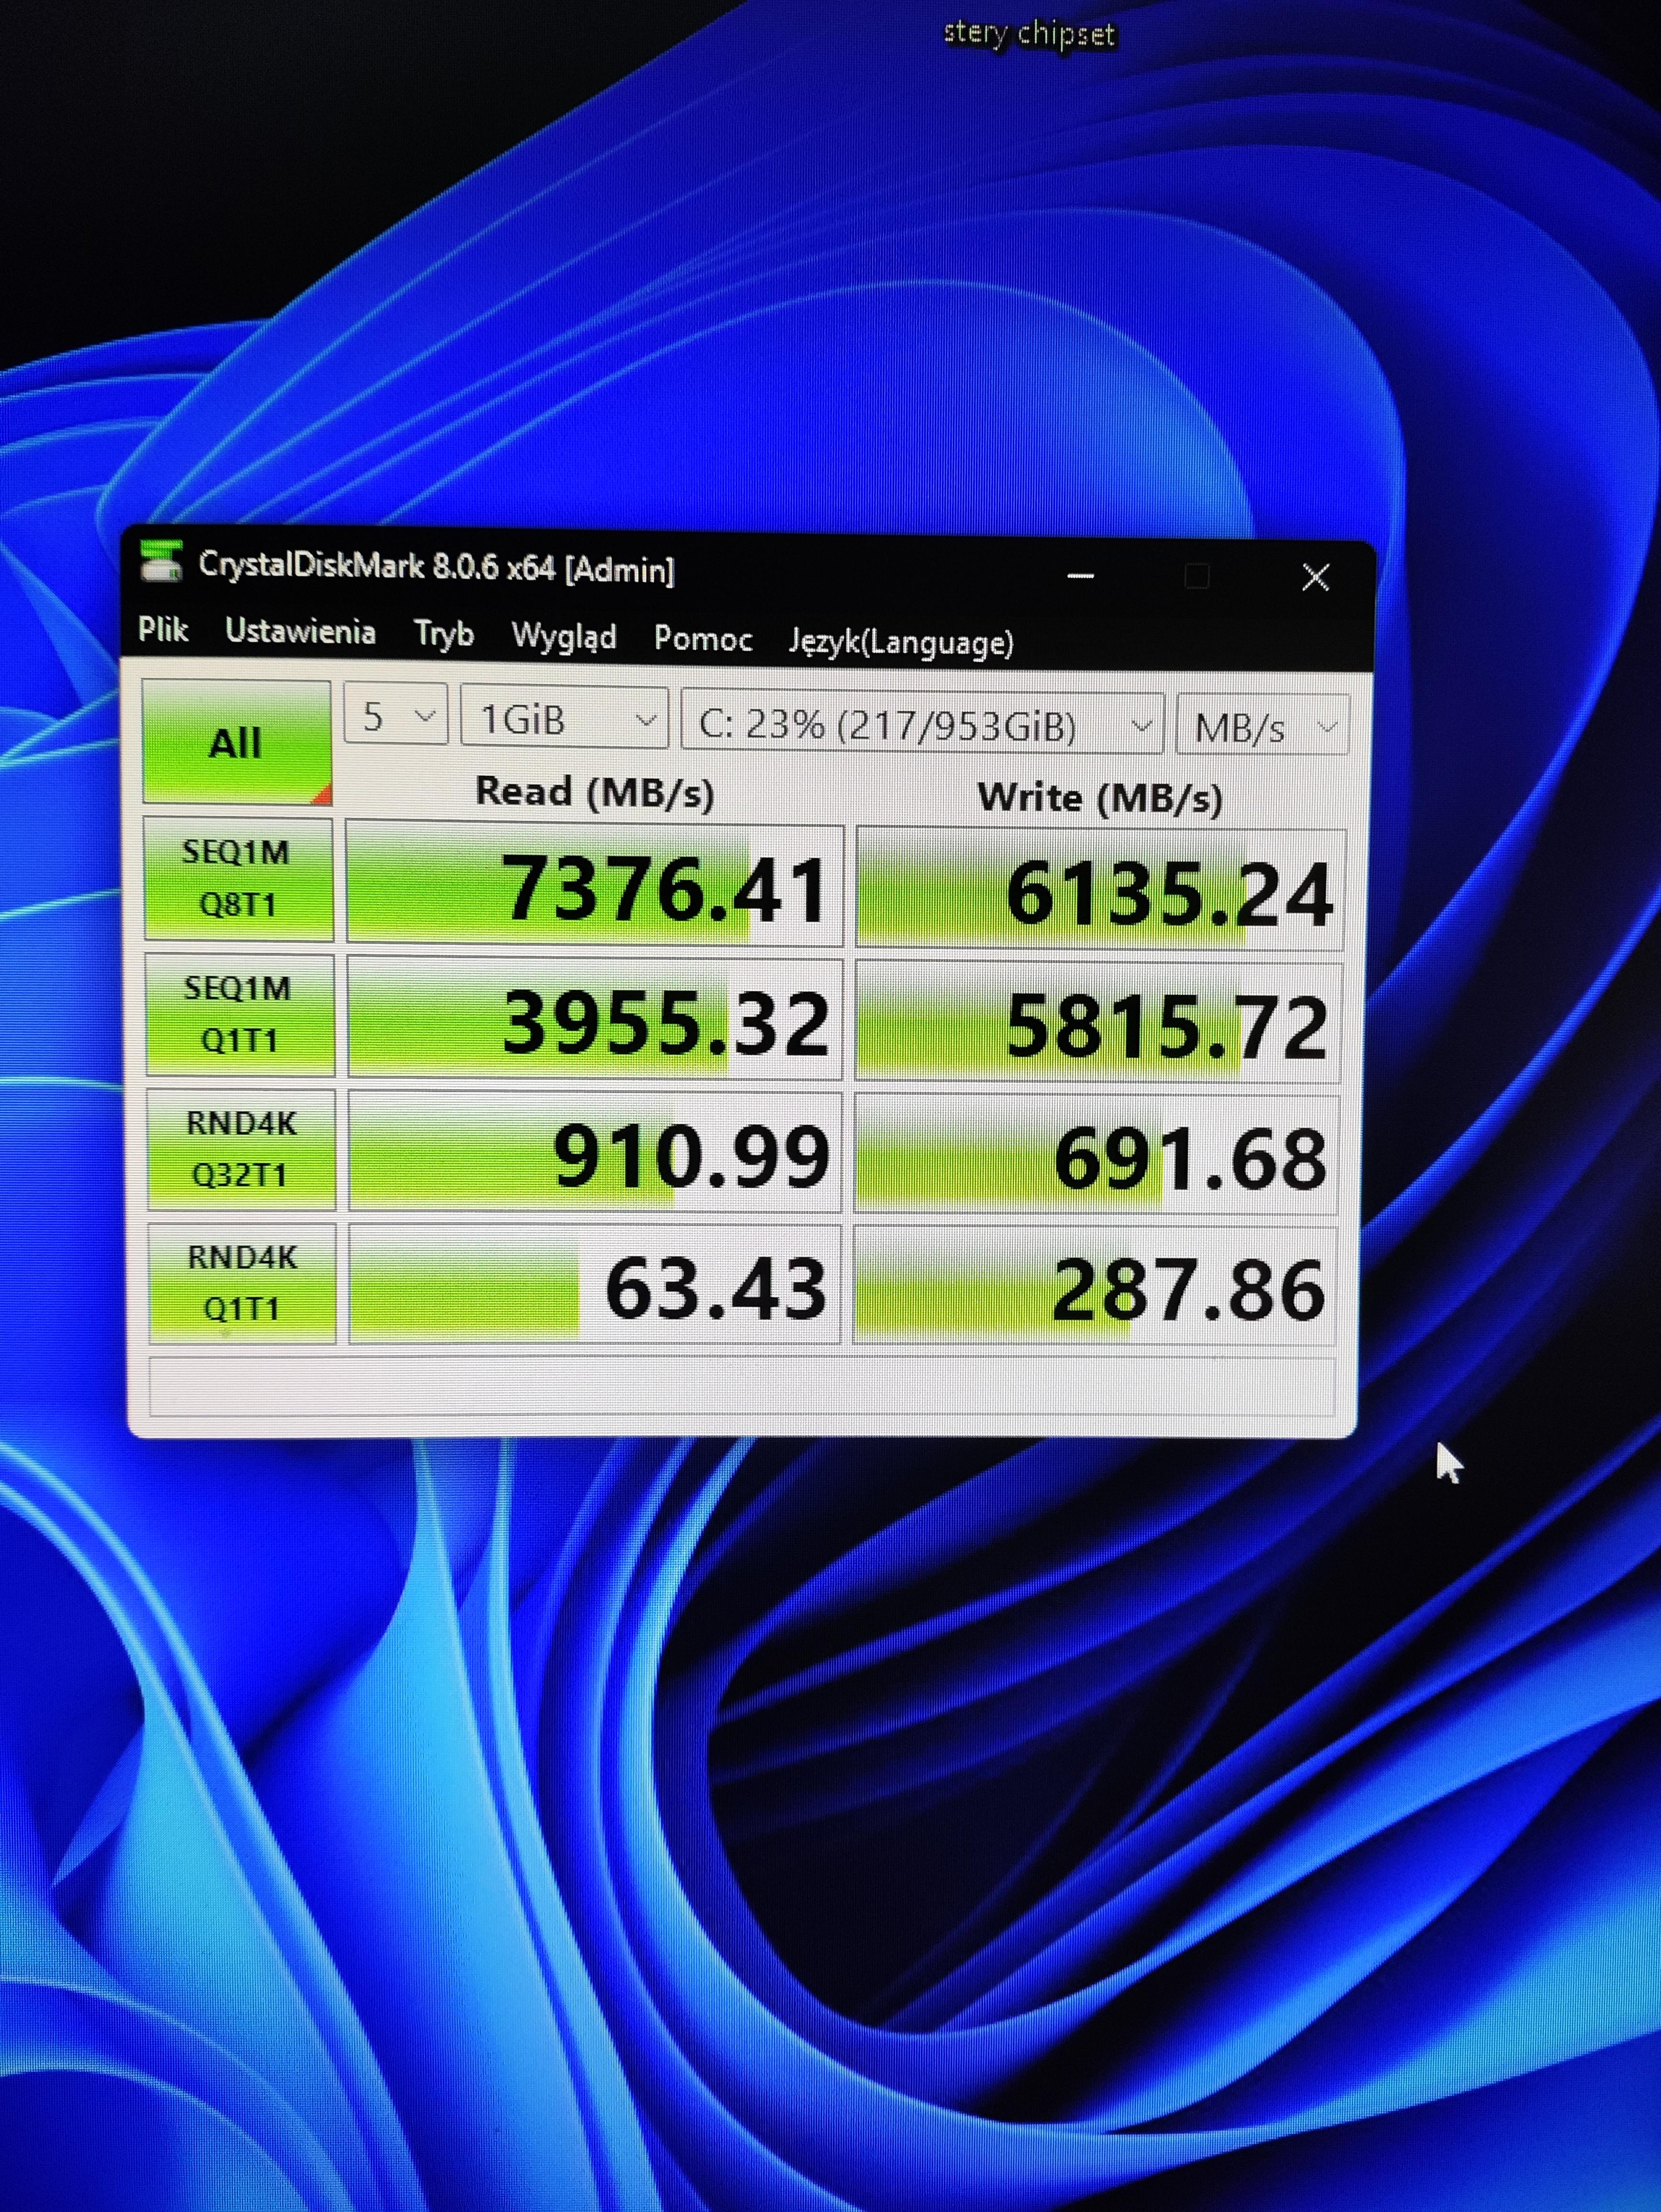Start the SEQ1M Q1T1 test

(x=239, y=1014)
